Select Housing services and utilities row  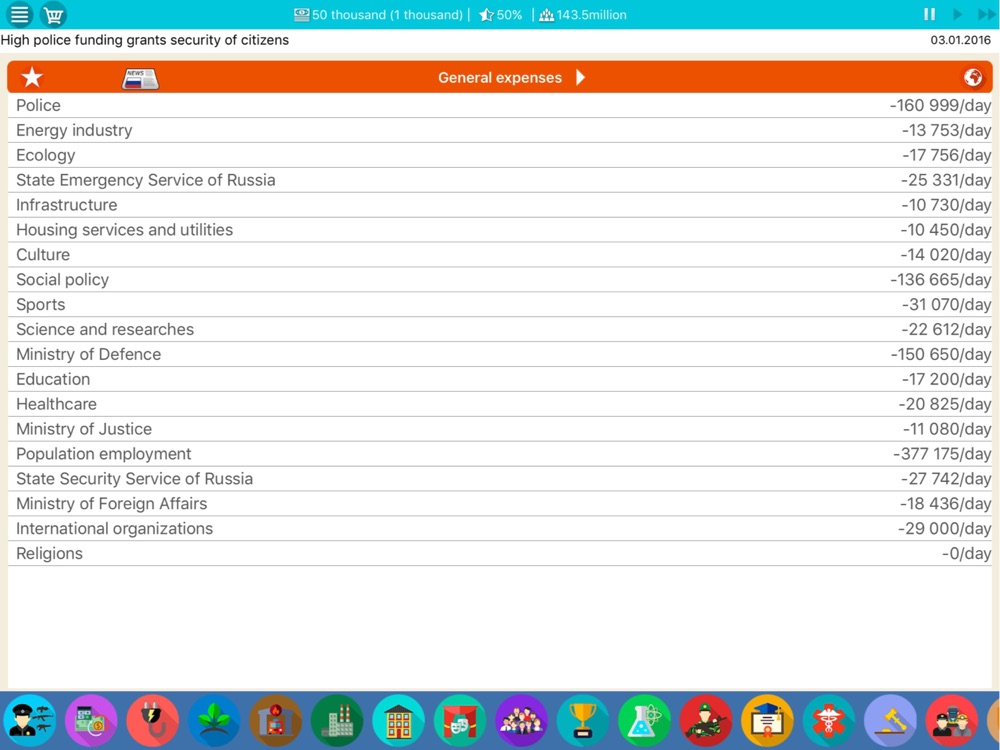tap(500, 230)
